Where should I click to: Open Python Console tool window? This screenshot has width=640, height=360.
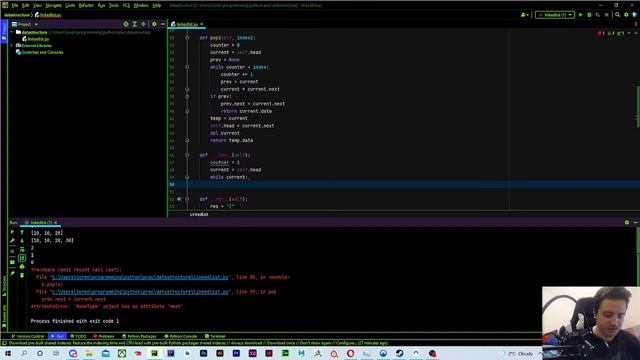click(x=181, y=336)
